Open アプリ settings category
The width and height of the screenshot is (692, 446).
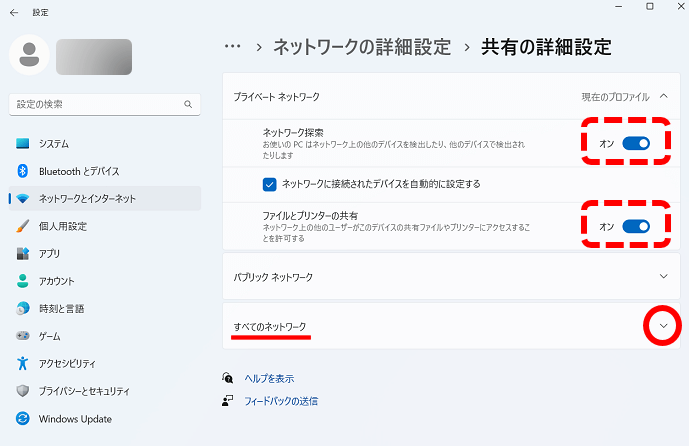pos(49,254)
